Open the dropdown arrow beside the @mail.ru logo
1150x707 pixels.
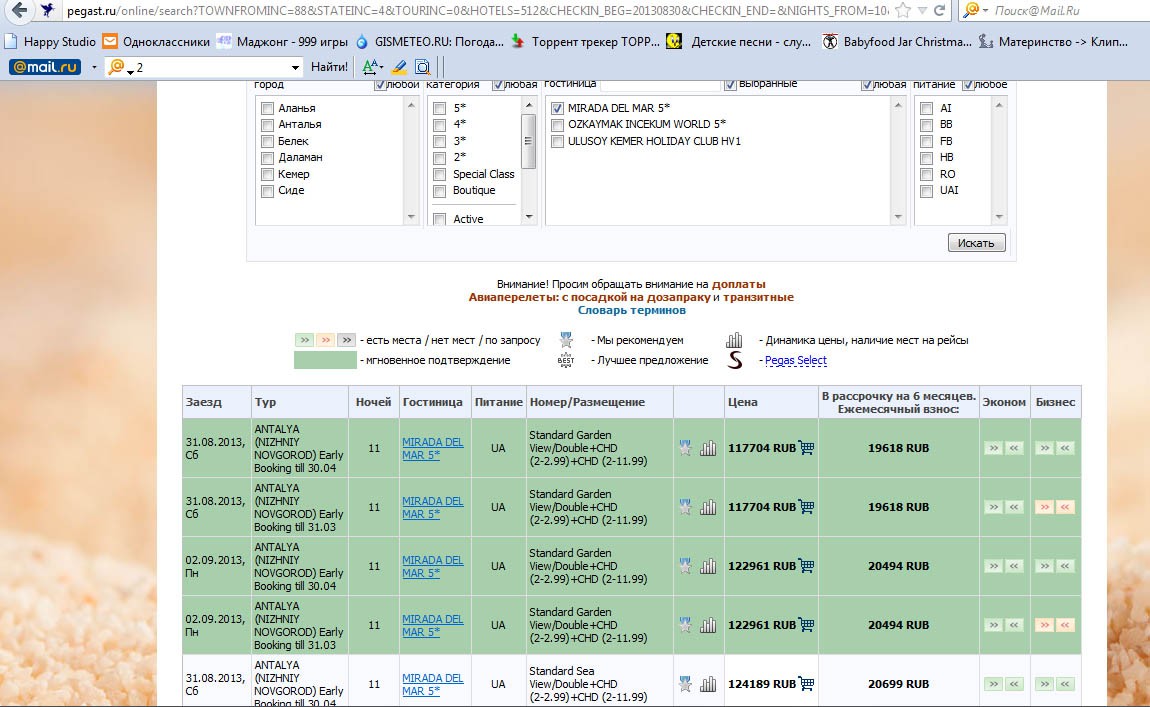point(94,67)
